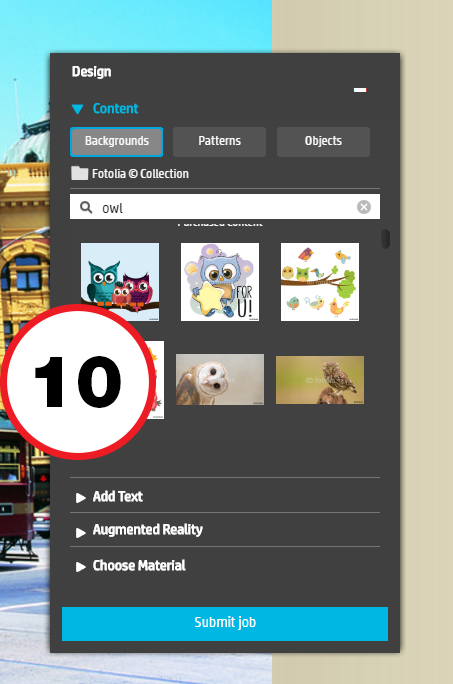Minimize the Design panel
This screenshot has width=453, height=684.
point(360,90)
